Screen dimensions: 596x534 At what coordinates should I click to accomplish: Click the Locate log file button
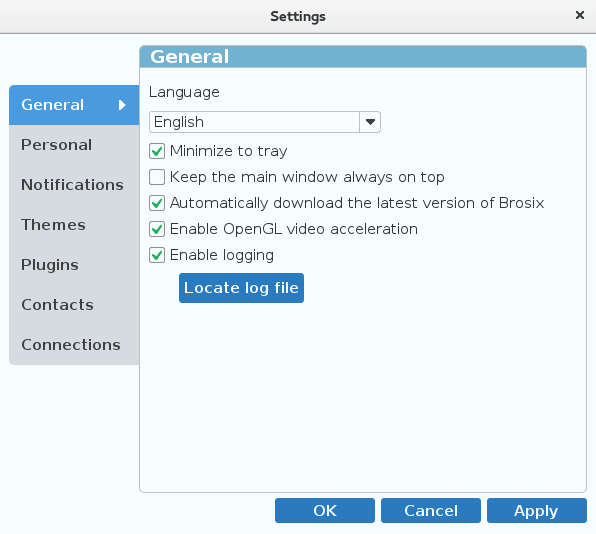click(x=241, y=288)
